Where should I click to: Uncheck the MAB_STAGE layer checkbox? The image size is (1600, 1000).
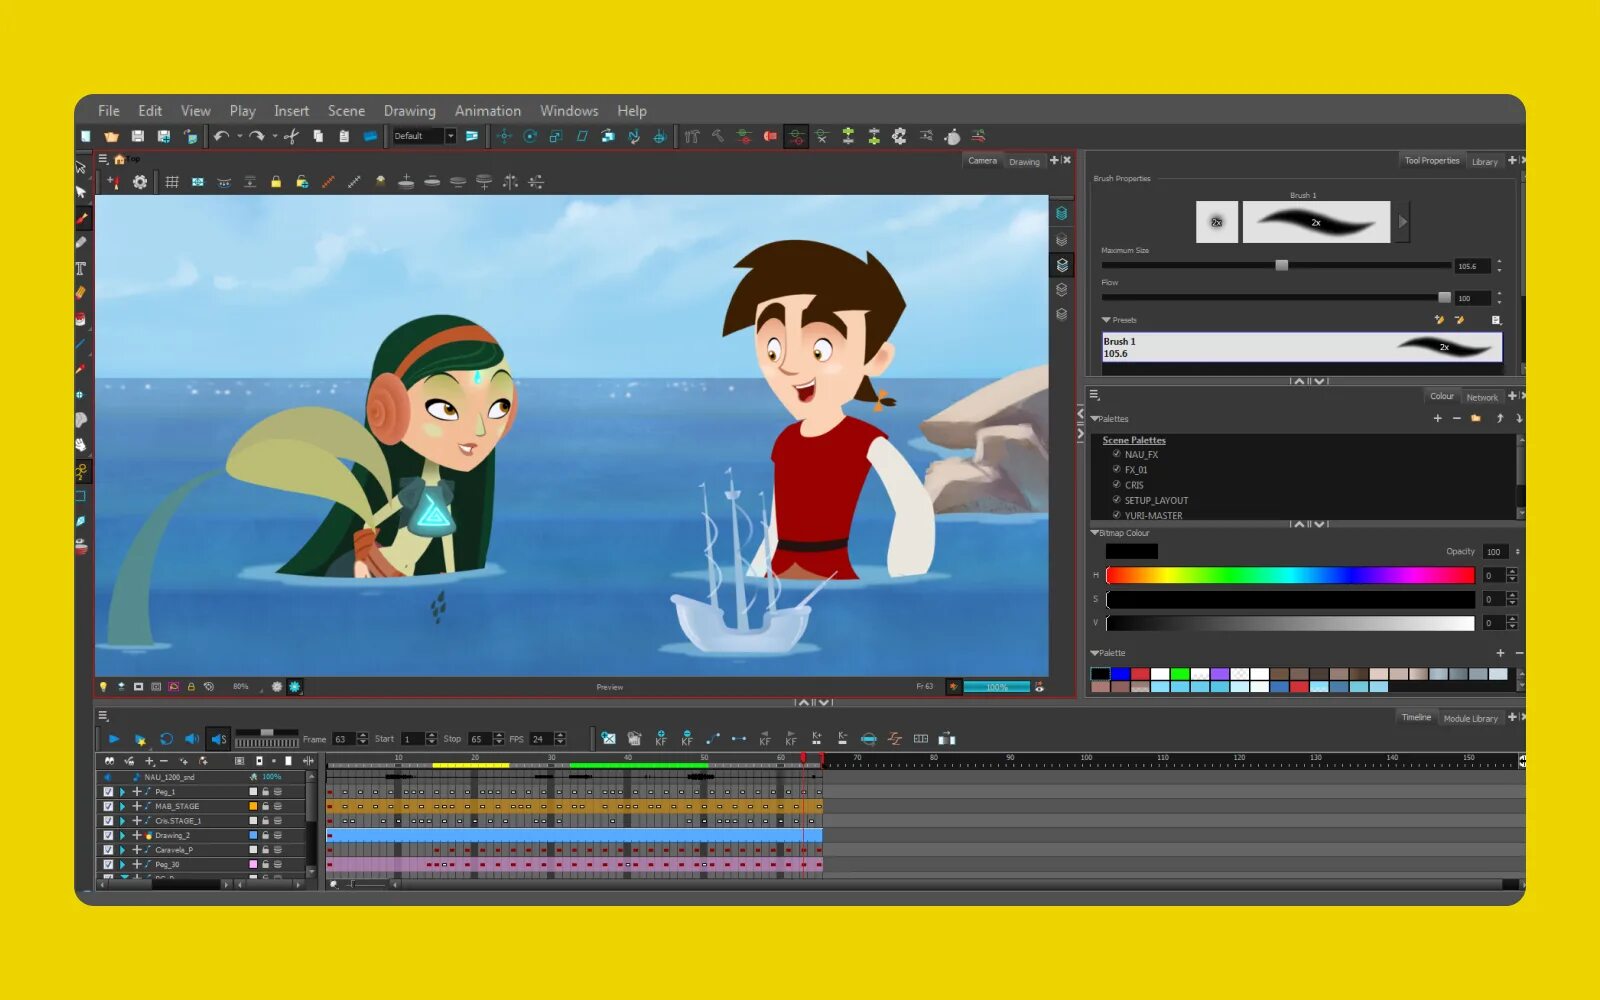(x=109, y=806)
